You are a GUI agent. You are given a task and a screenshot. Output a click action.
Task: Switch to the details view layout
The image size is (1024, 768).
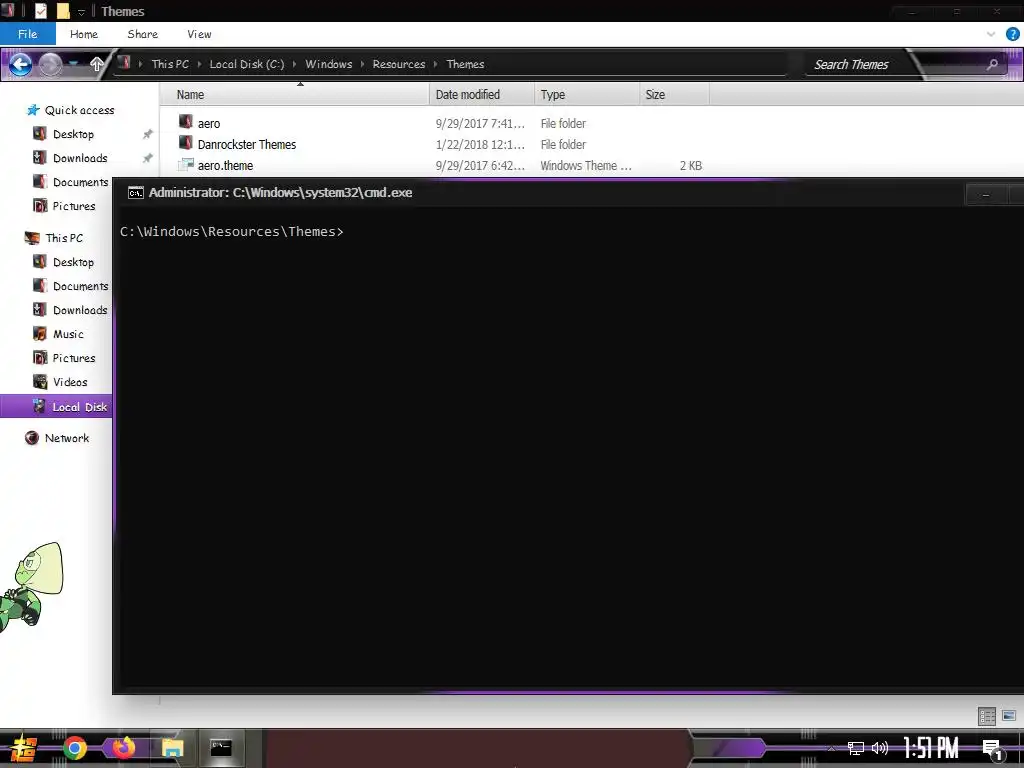coord(987,716)
